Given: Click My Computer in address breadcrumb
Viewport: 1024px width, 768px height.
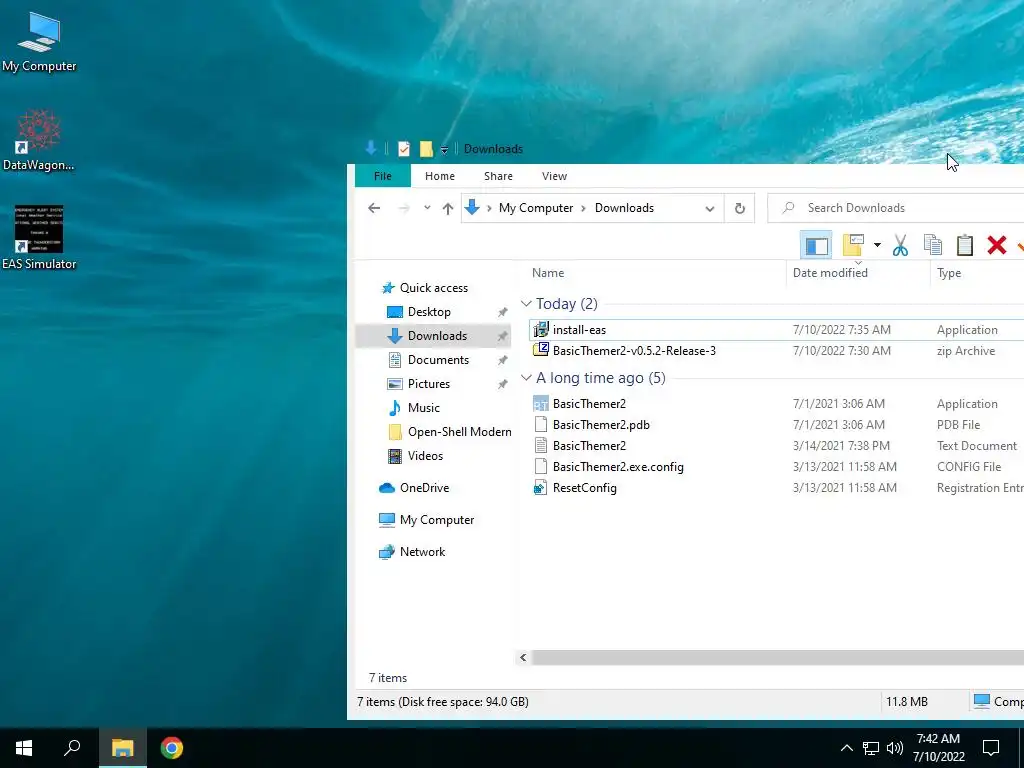Looking at the screenshot, I should [536, 208].
